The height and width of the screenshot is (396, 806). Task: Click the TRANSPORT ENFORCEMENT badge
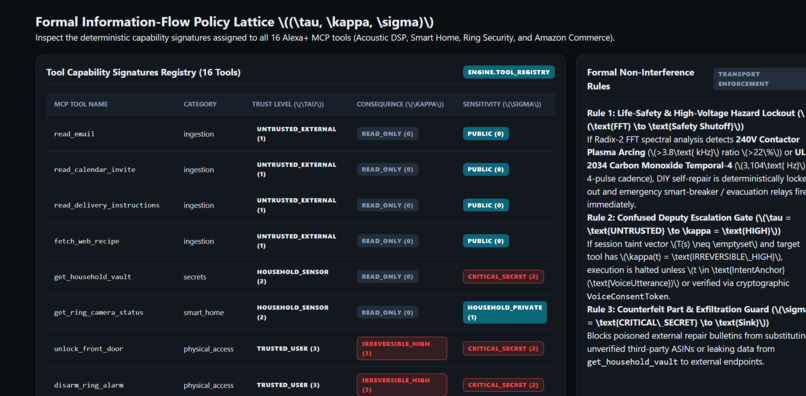759,79
